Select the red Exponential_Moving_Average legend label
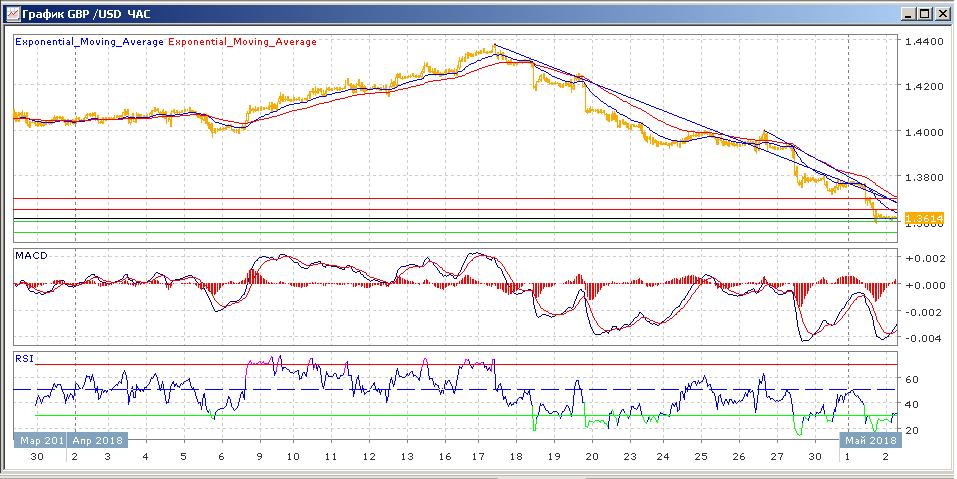 [x=243, y=42]
